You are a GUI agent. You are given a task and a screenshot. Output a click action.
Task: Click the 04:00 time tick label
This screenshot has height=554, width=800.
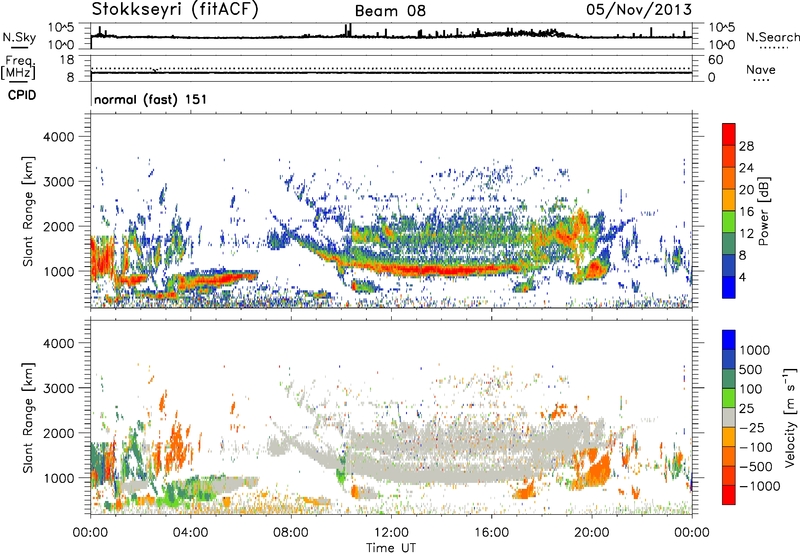[x=190, y=533]
